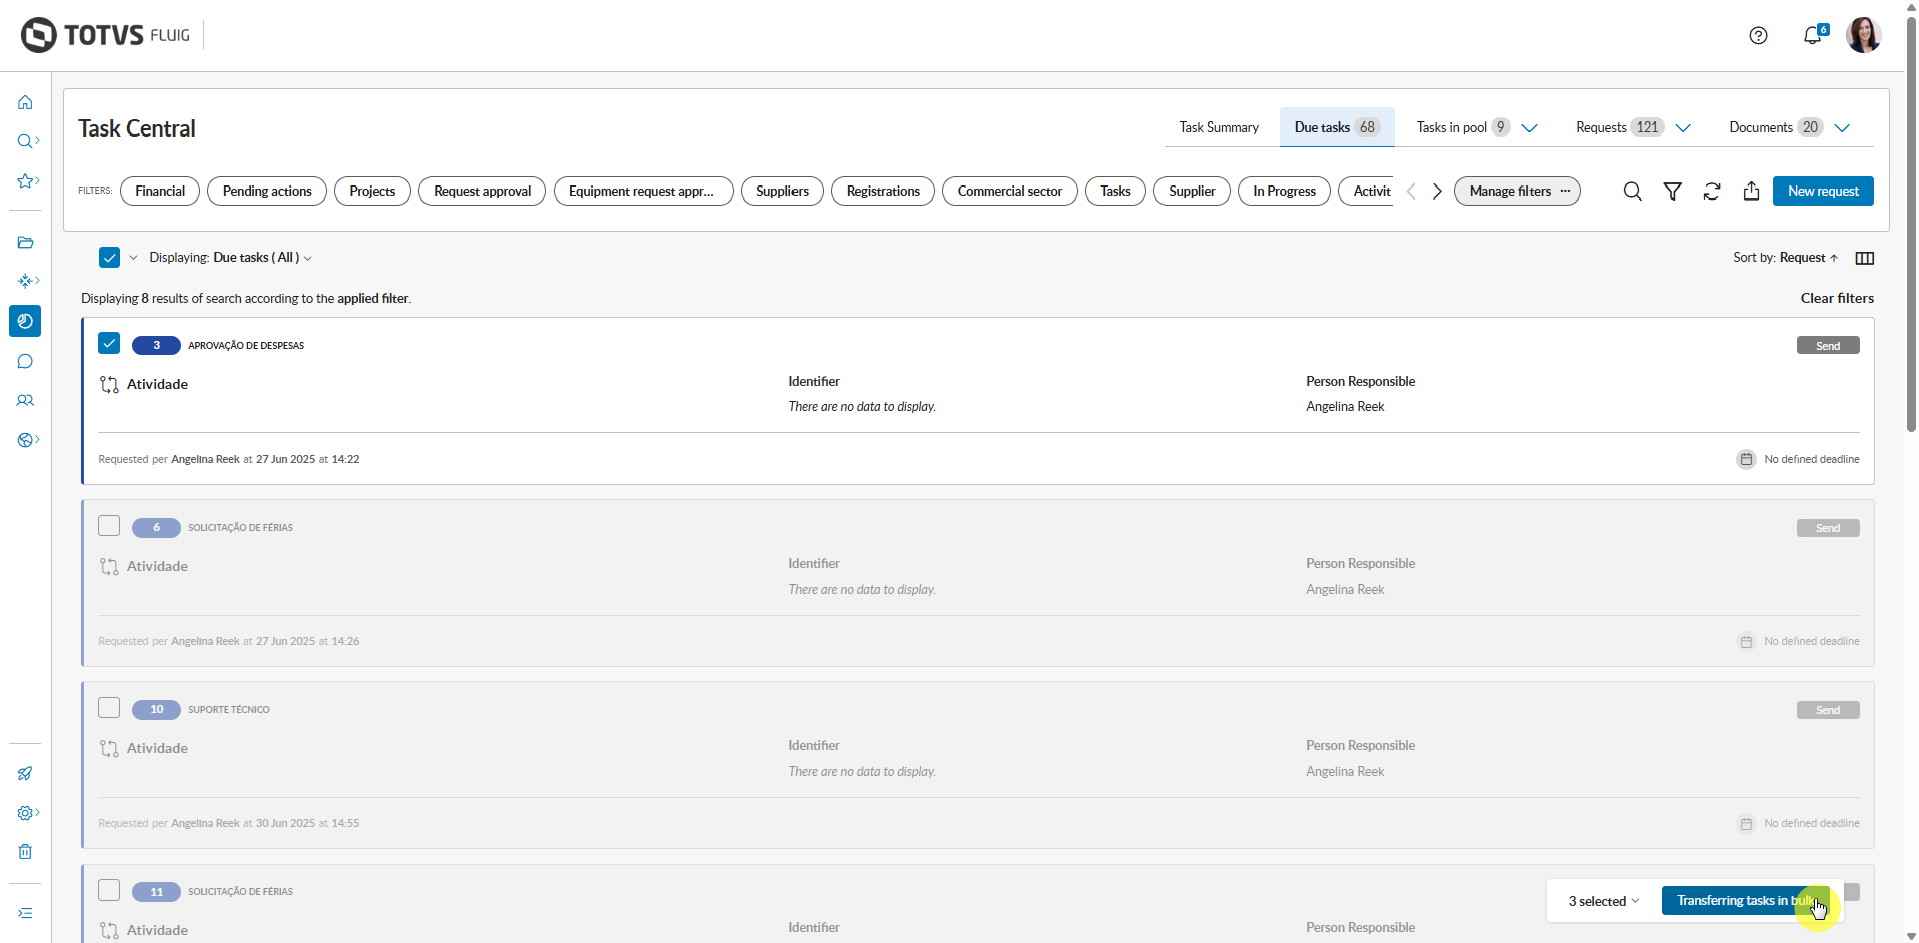Open the column layout icon
Screen dimensions: 1919x943
pyautogui.click(x=1865, y=258)
